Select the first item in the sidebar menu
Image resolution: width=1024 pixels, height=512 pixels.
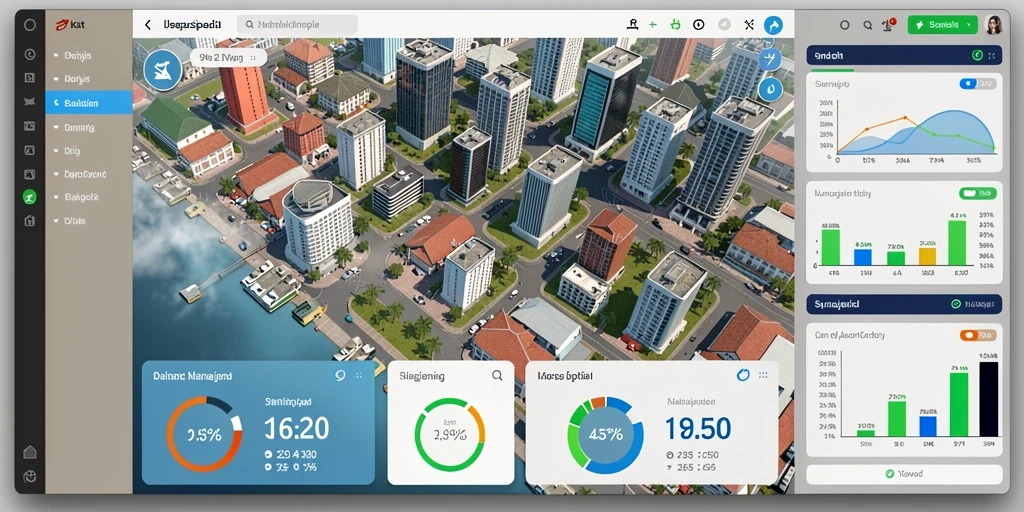click(89, 56)
